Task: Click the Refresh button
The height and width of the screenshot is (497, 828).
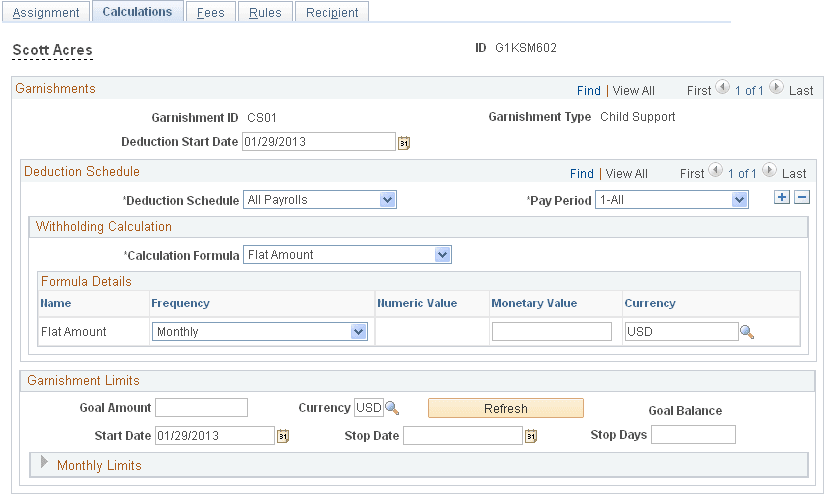Action: [505, 408]
